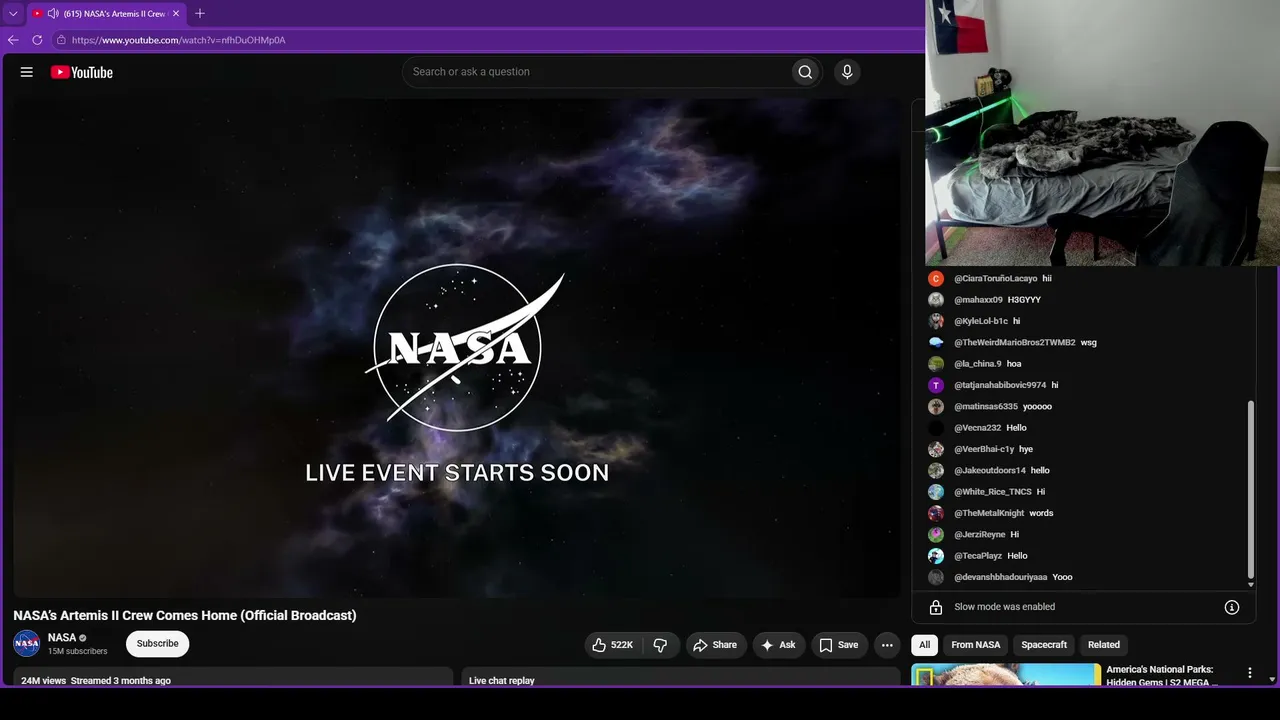This screenshot has width=1280, height=720.
Task: Click the 24M views Streamed 3 months ago text
Action: [96, 681]
